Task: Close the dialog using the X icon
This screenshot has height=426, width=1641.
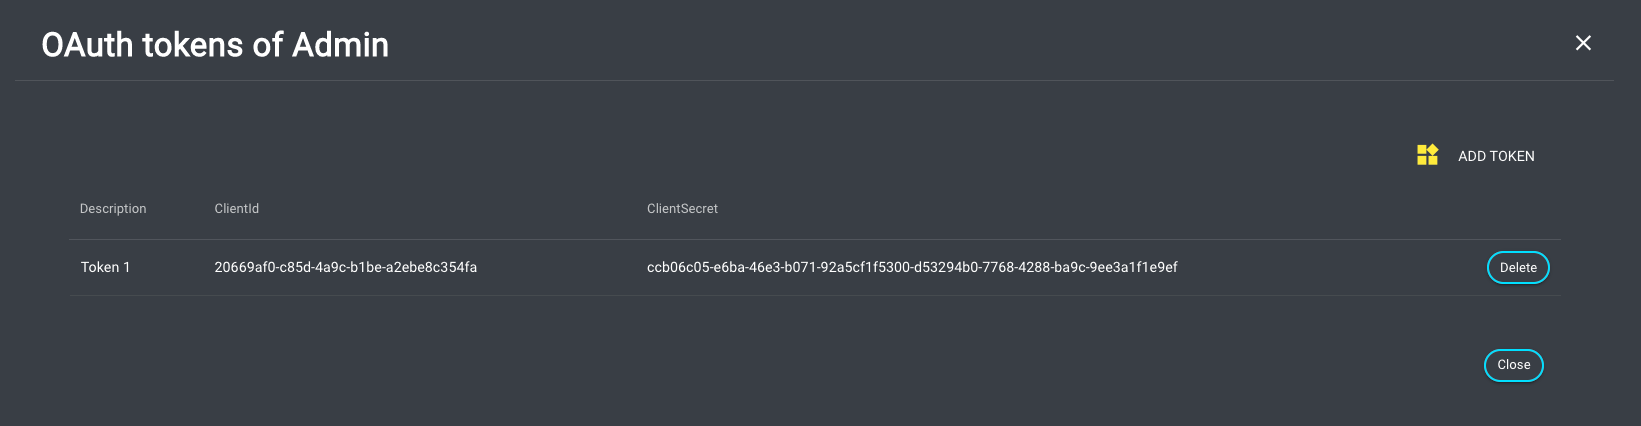Action: point(1583,43)
